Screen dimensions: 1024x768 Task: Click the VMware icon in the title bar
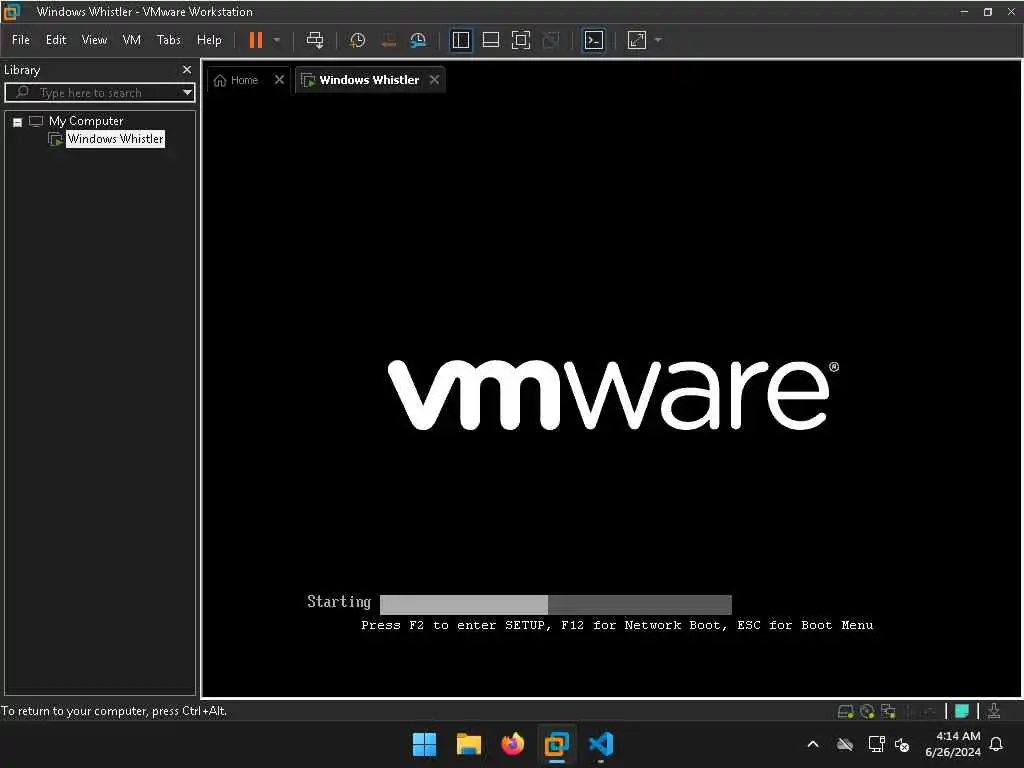point(12,11)
